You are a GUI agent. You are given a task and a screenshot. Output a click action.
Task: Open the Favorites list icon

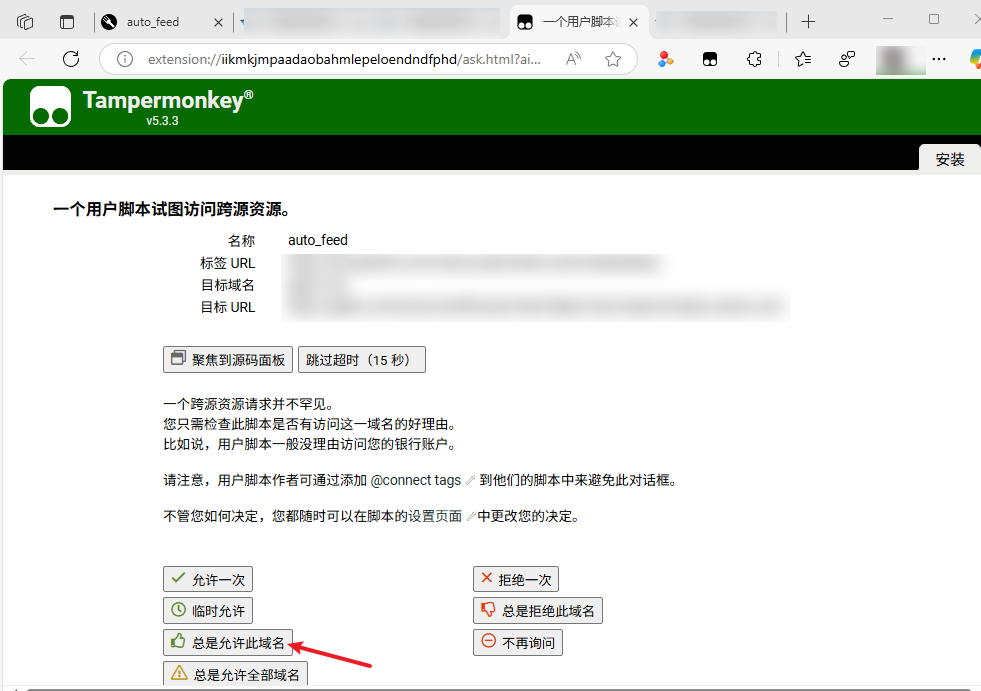pyautogui.click(x=802, y=59)
